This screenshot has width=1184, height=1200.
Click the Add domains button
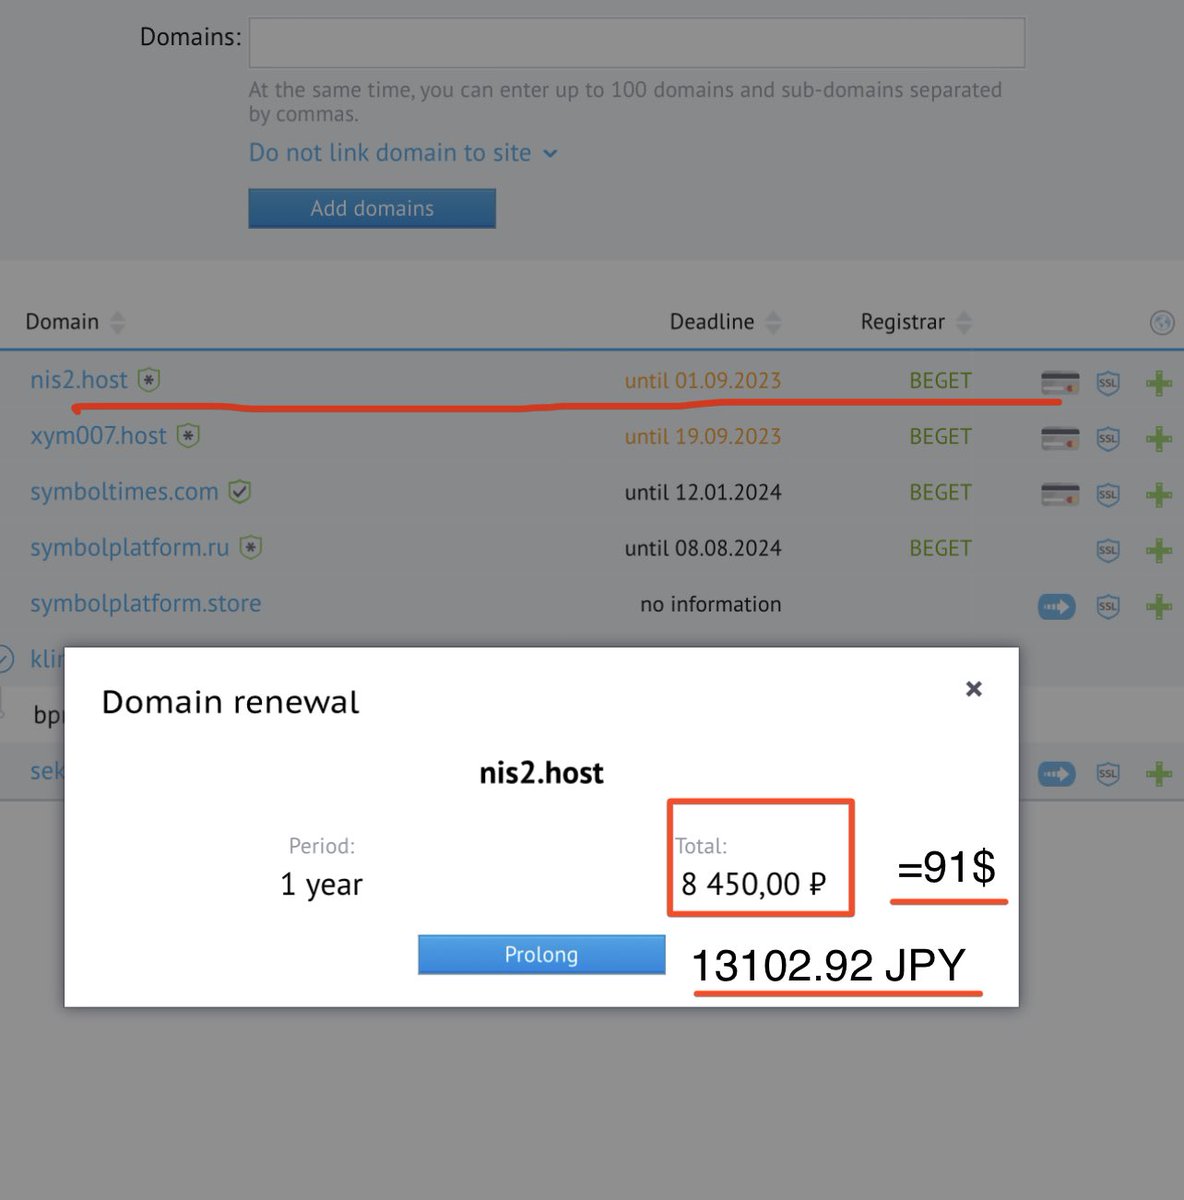click(372, 208)
